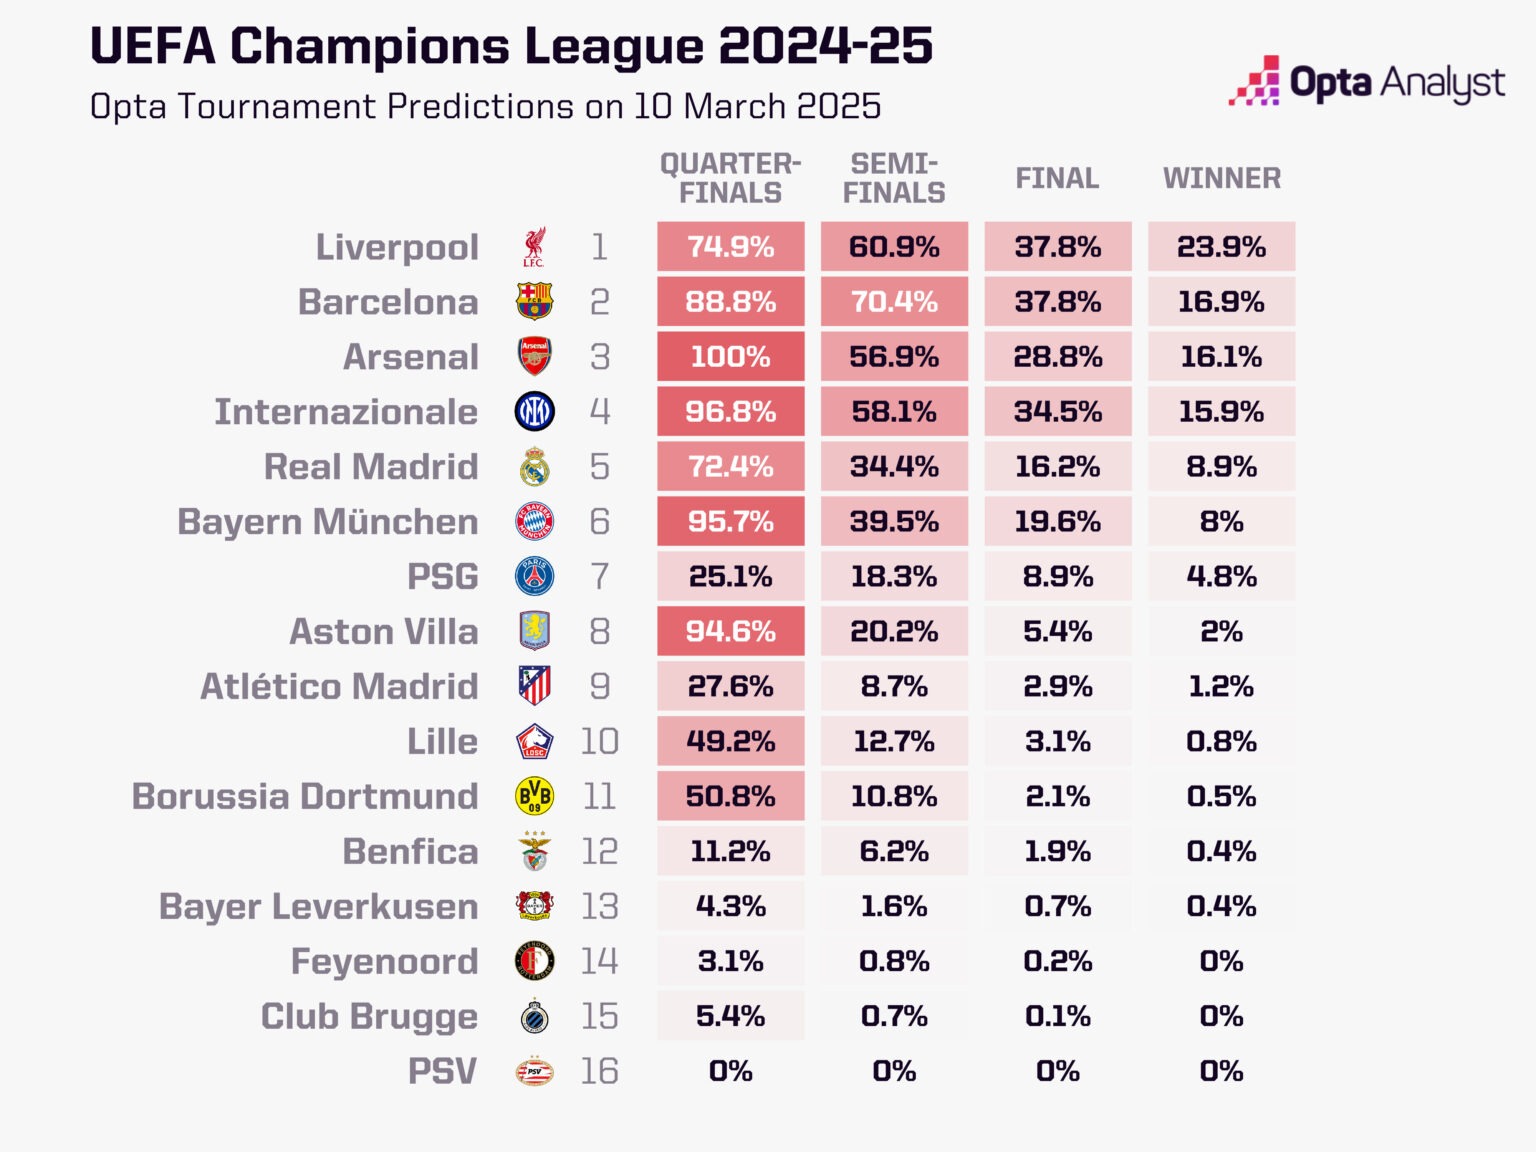This screenshot has height=1152, width=1536.
Task: Click the Aston Villa crest
Action: 534,631
